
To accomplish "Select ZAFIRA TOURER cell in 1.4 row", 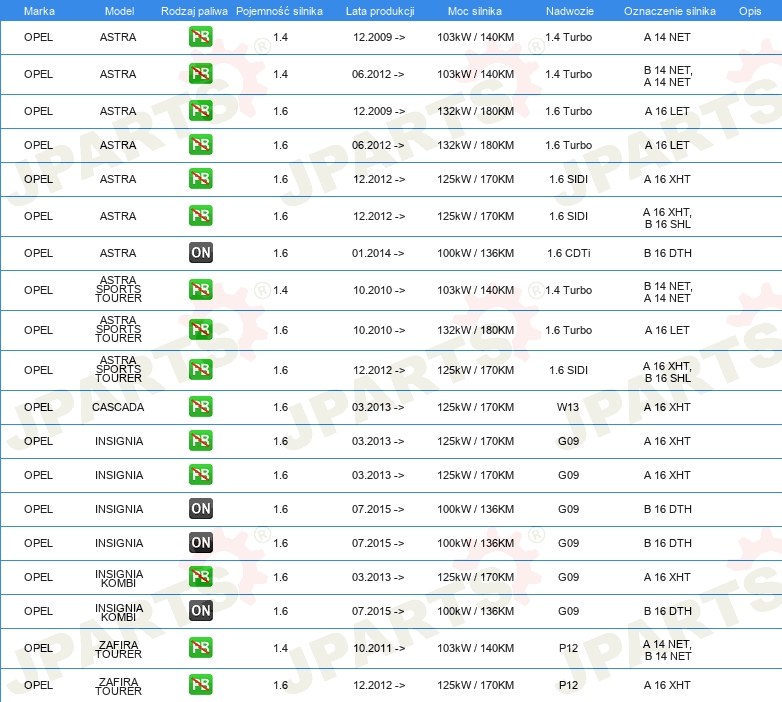I will coord(118,649).
